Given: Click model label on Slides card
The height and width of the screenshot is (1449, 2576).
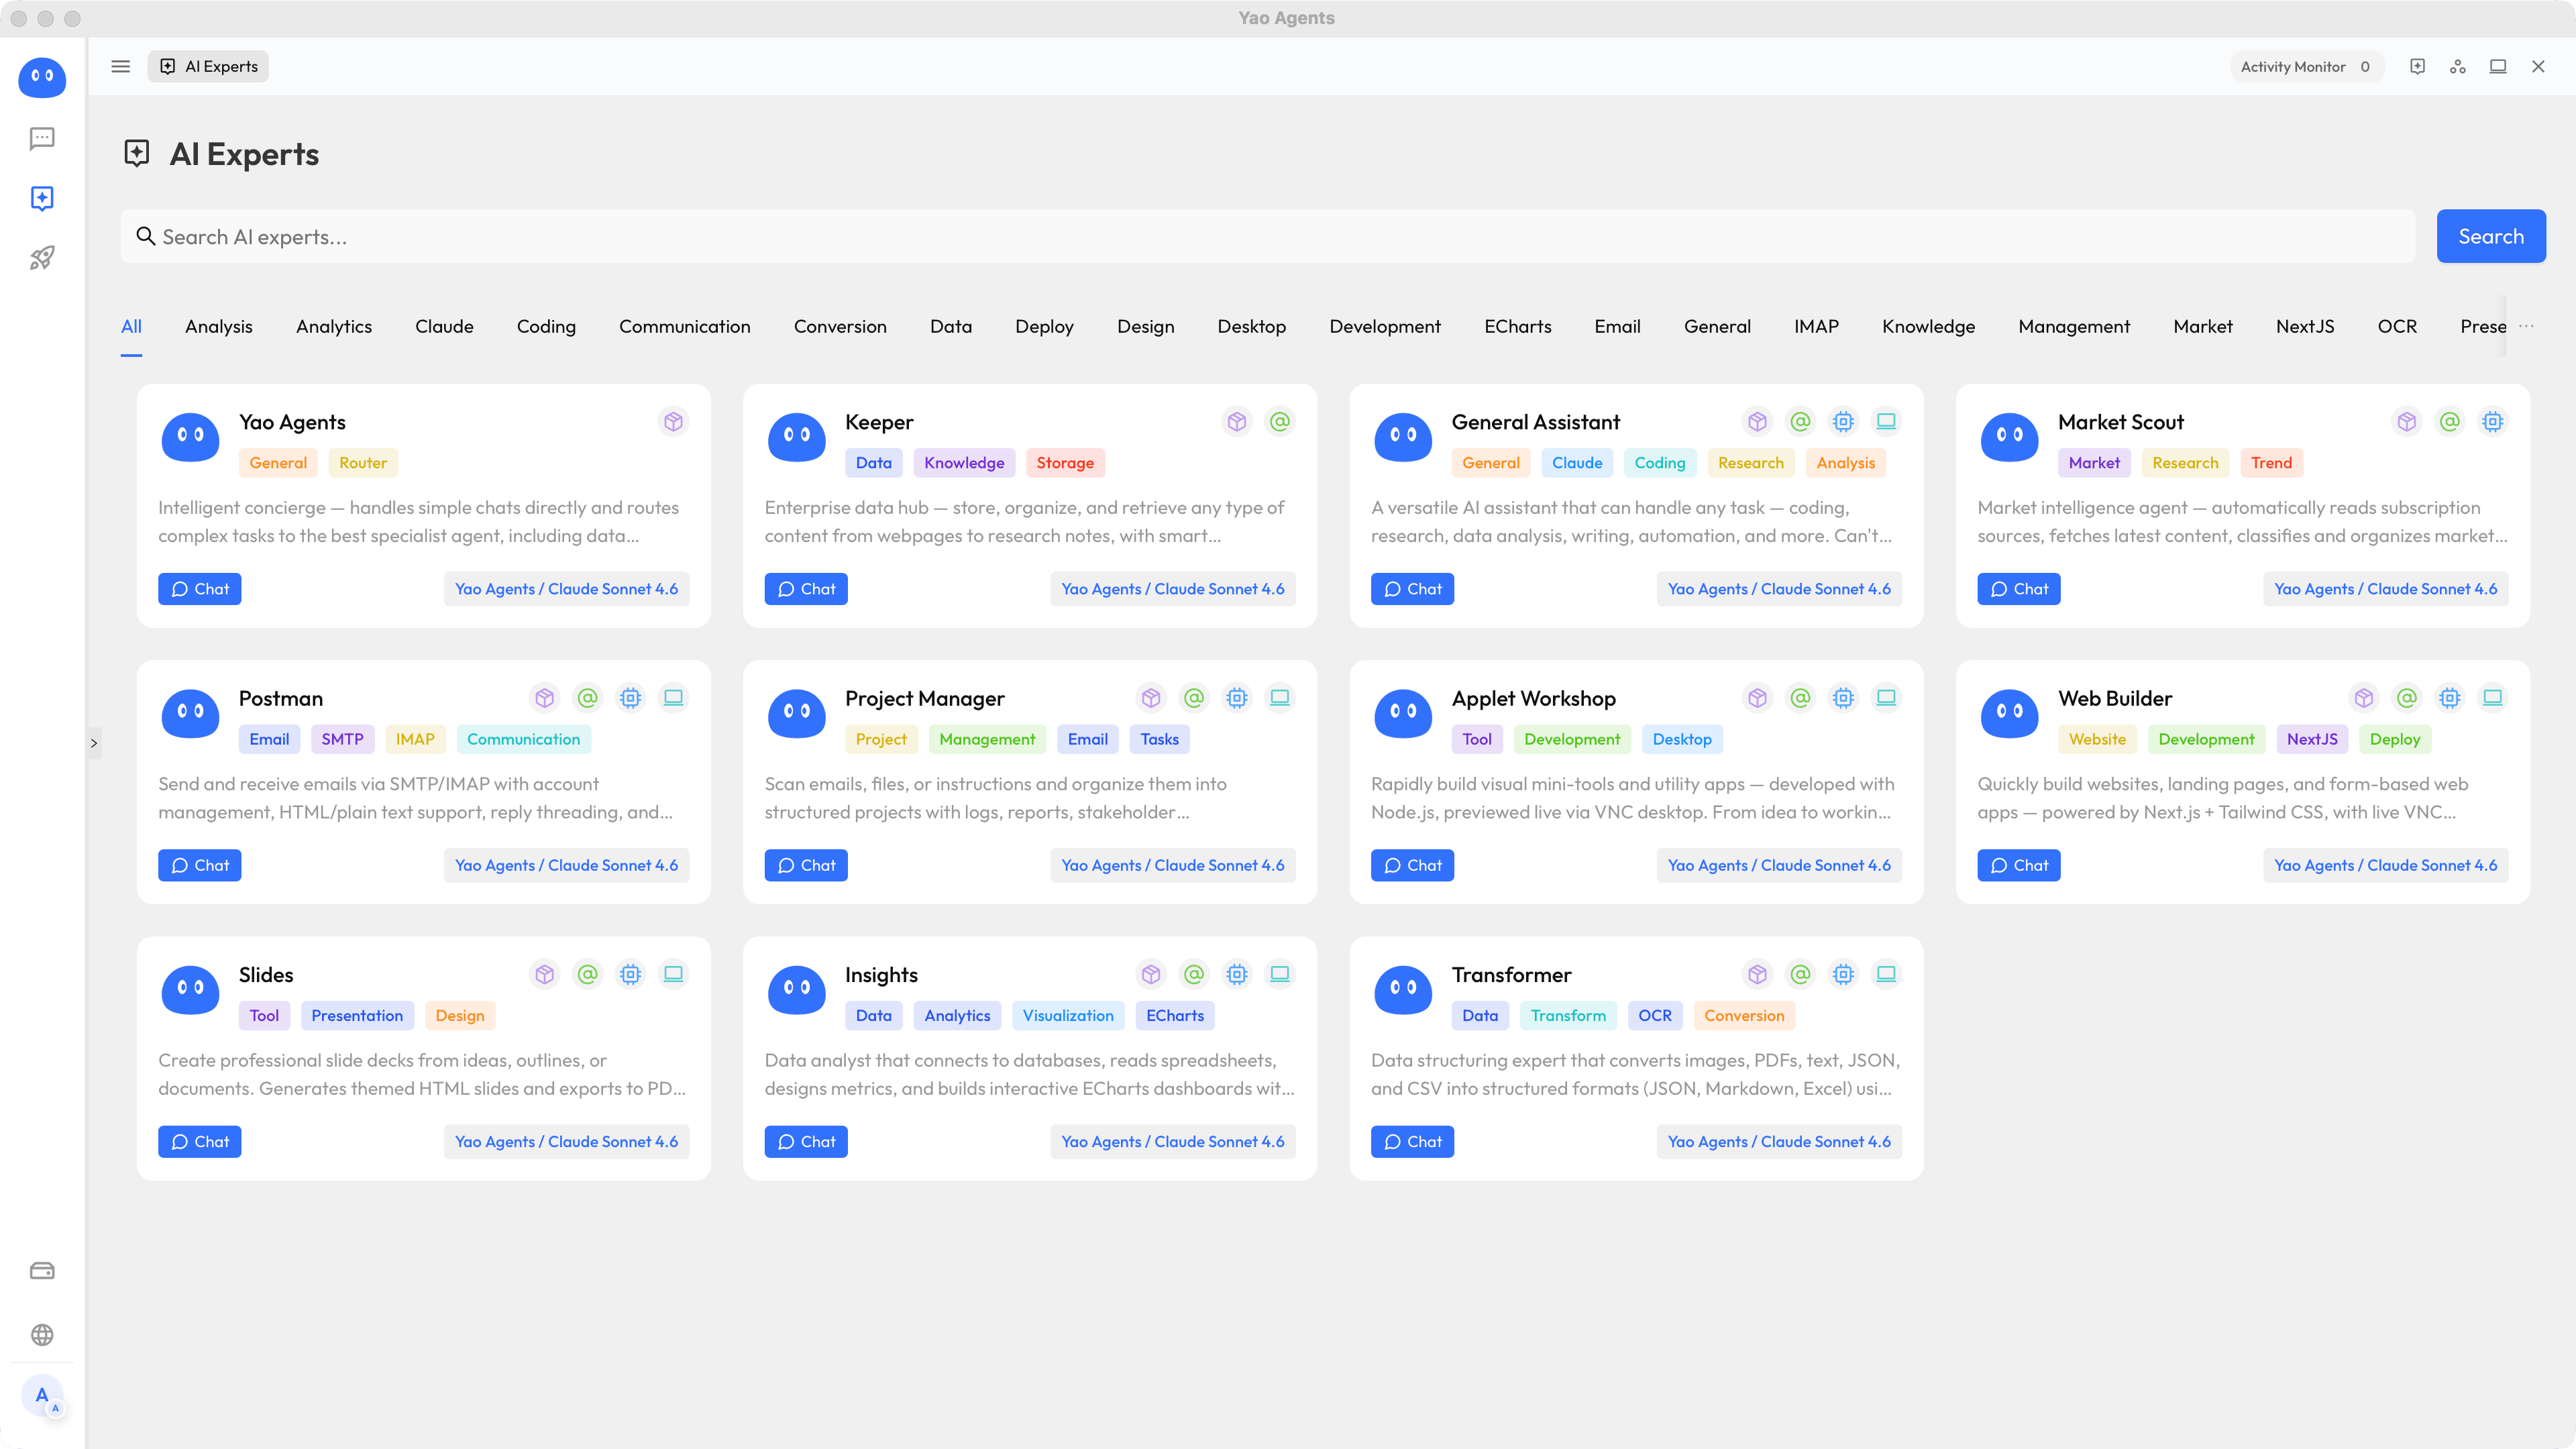Looking at the screenshot, I should [x=566, y=1141].
